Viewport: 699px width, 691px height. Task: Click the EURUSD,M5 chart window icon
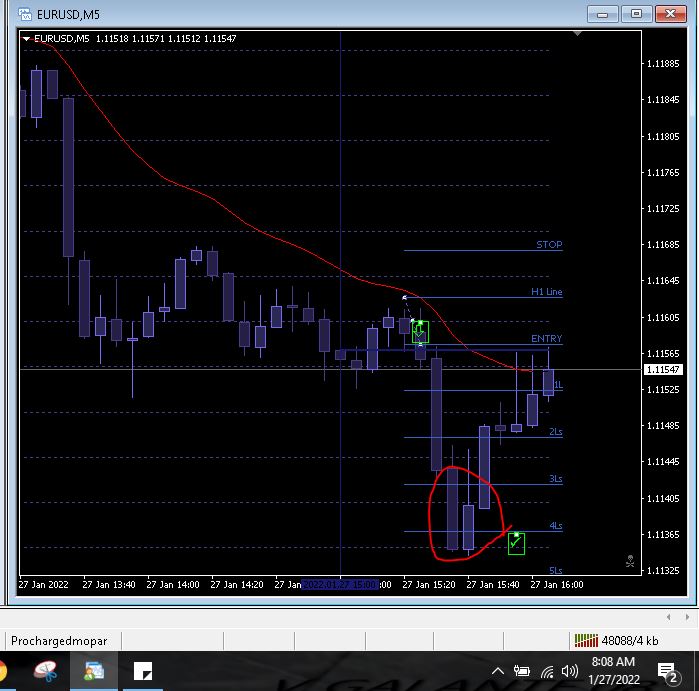click(x=25, y=14)
